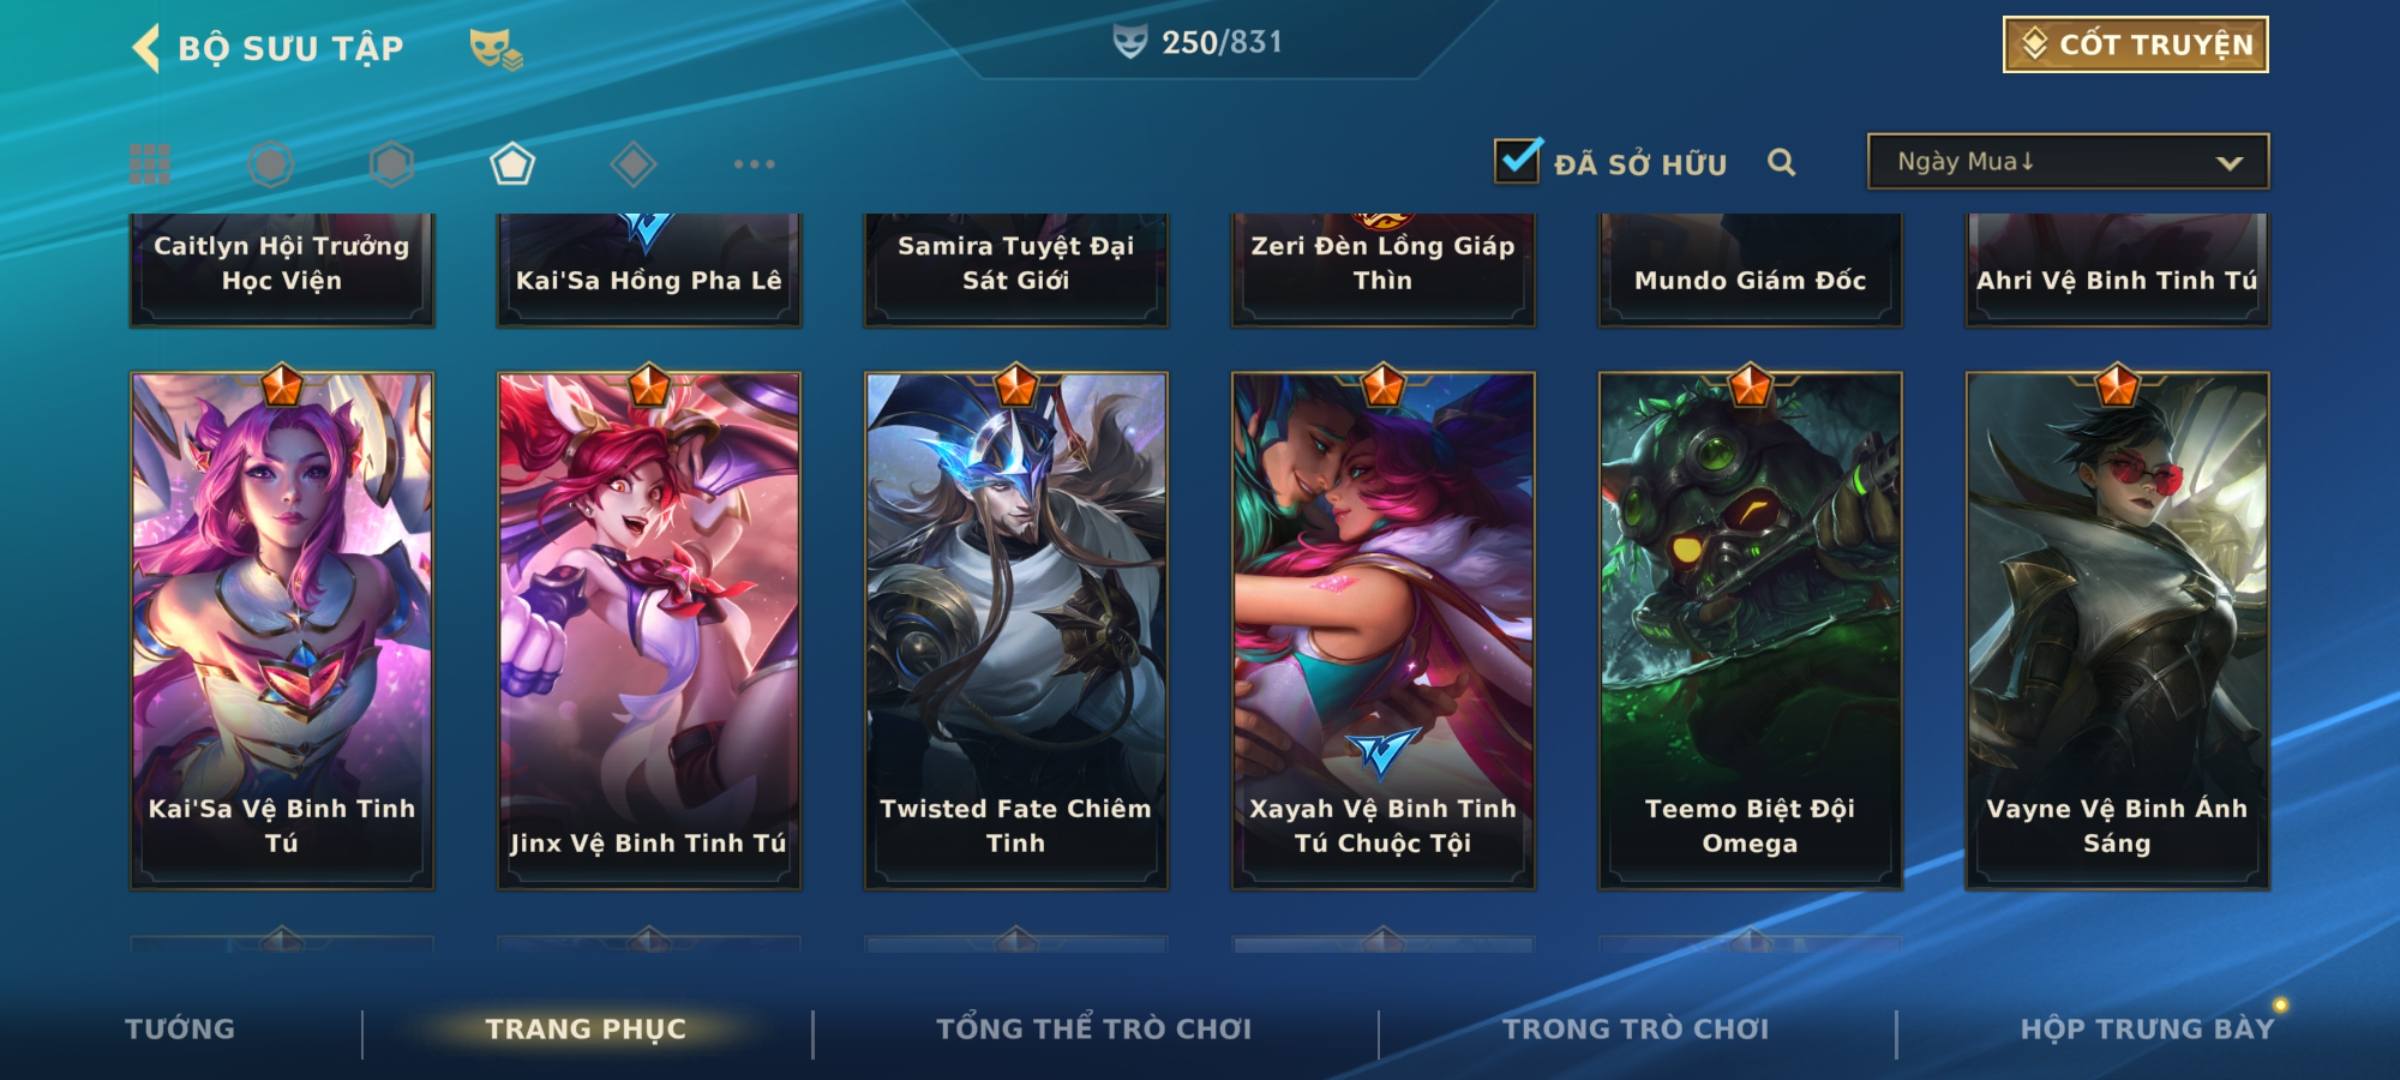This screenshot has height=1080, width=2400.
Task: Open the mask and coins icon
Action: coord(496,49)
